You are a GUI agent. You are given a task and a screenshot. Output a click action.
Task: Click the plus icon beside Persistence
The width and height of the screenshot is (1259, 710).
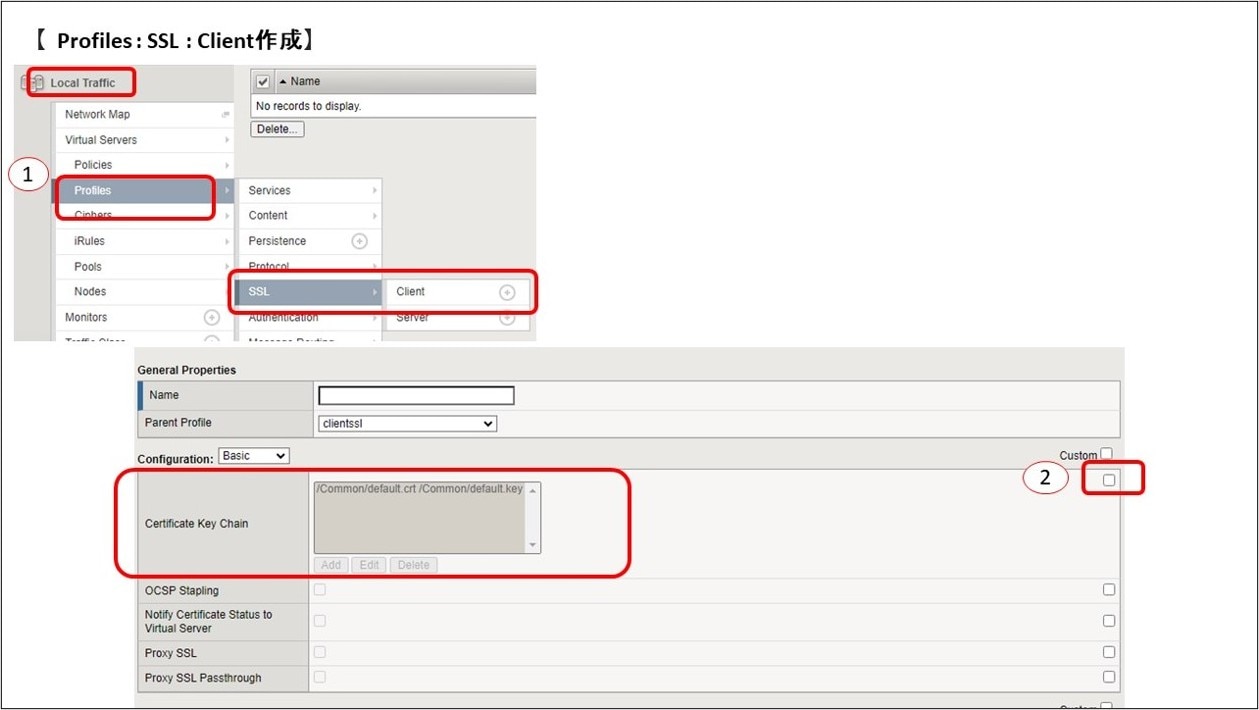[359, 241]
